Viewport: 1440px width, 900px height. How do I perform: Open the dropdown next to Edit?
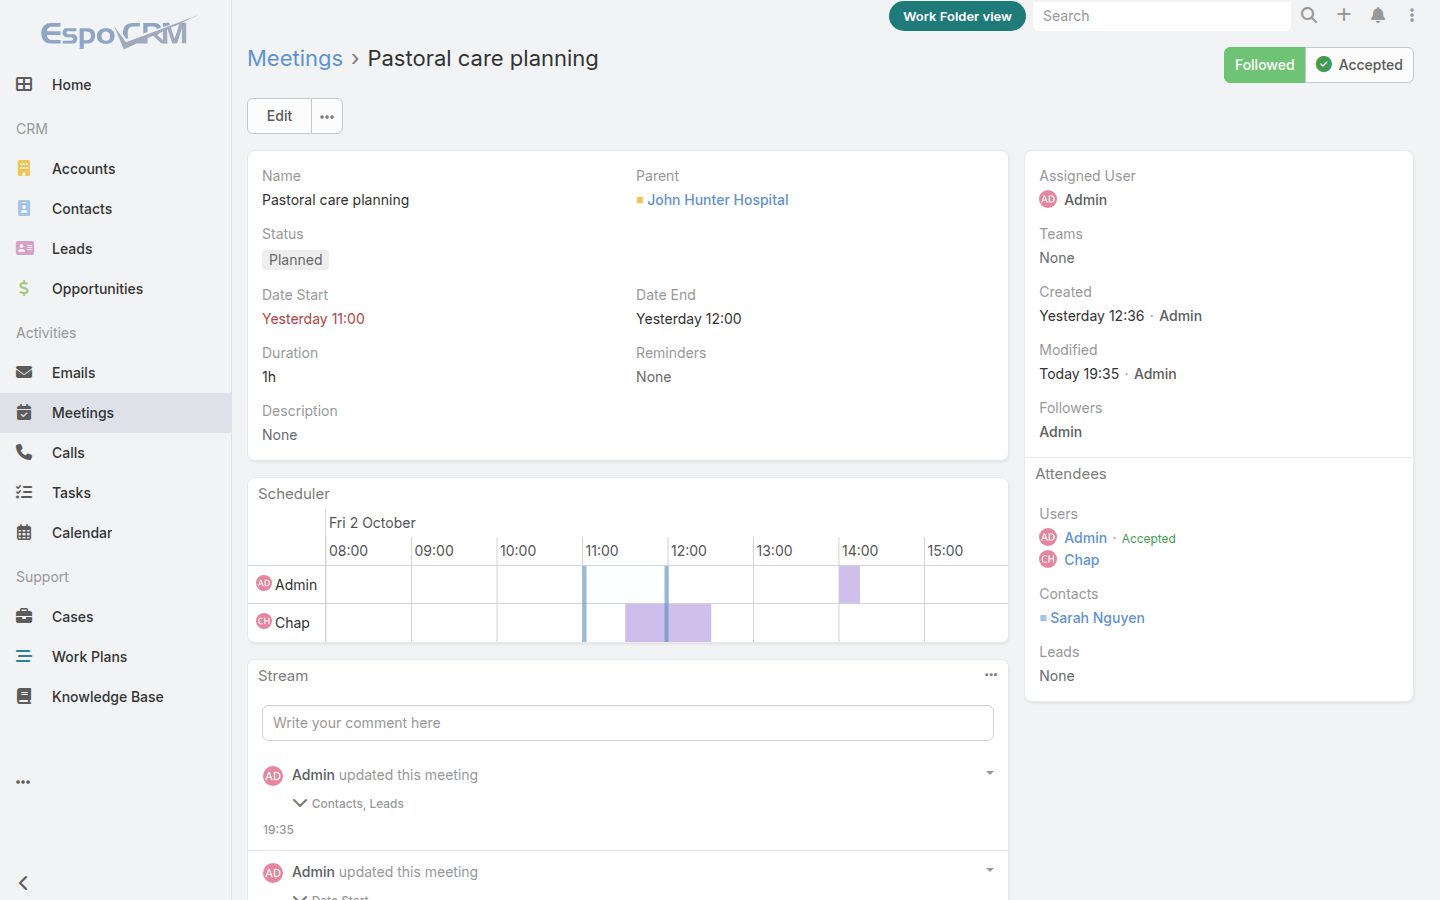coord(327,116)
